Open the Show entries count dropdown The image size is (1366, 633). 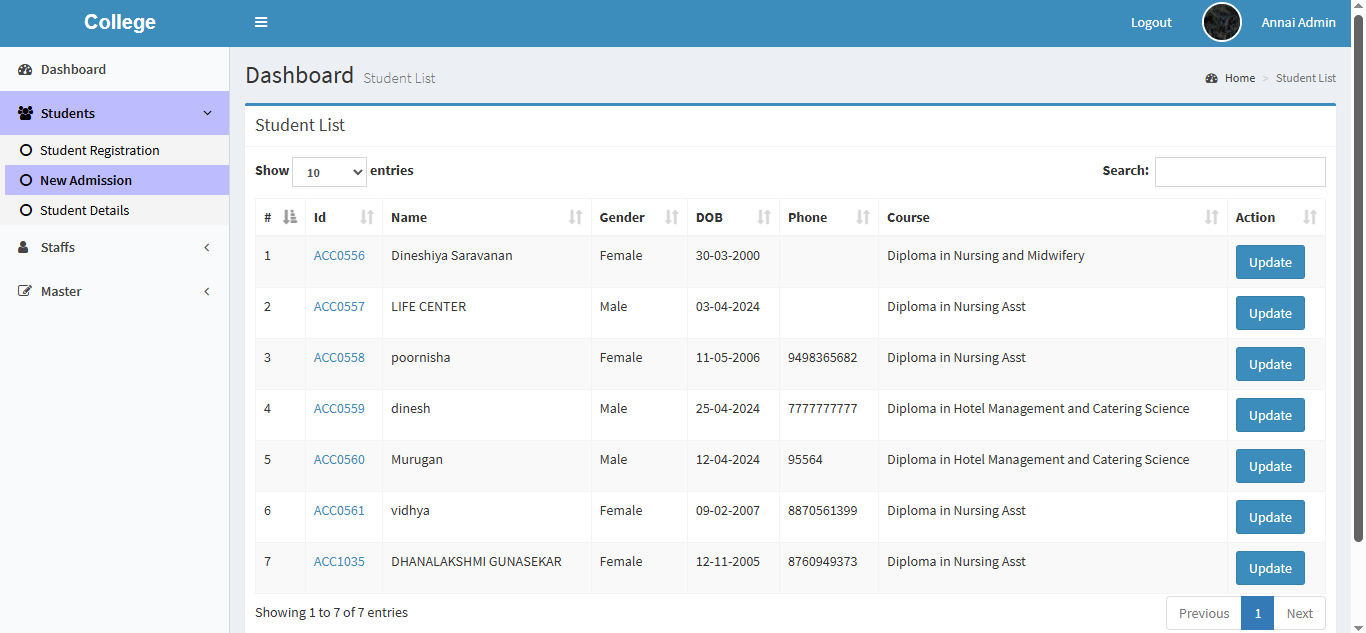tap(329, 172)
